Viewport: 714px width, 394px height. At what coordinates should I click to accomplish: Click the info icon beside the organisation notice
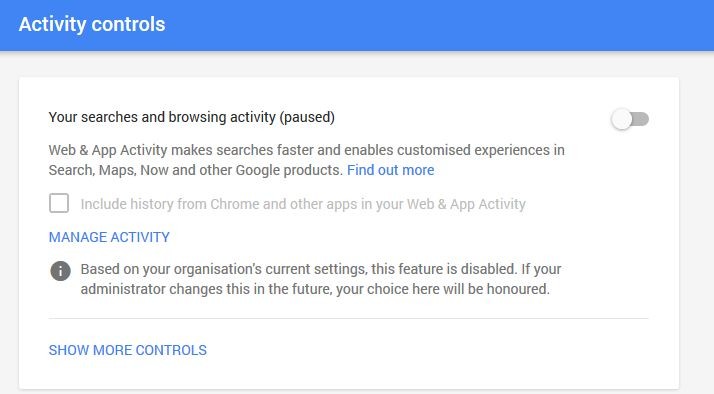click(61, 271)
